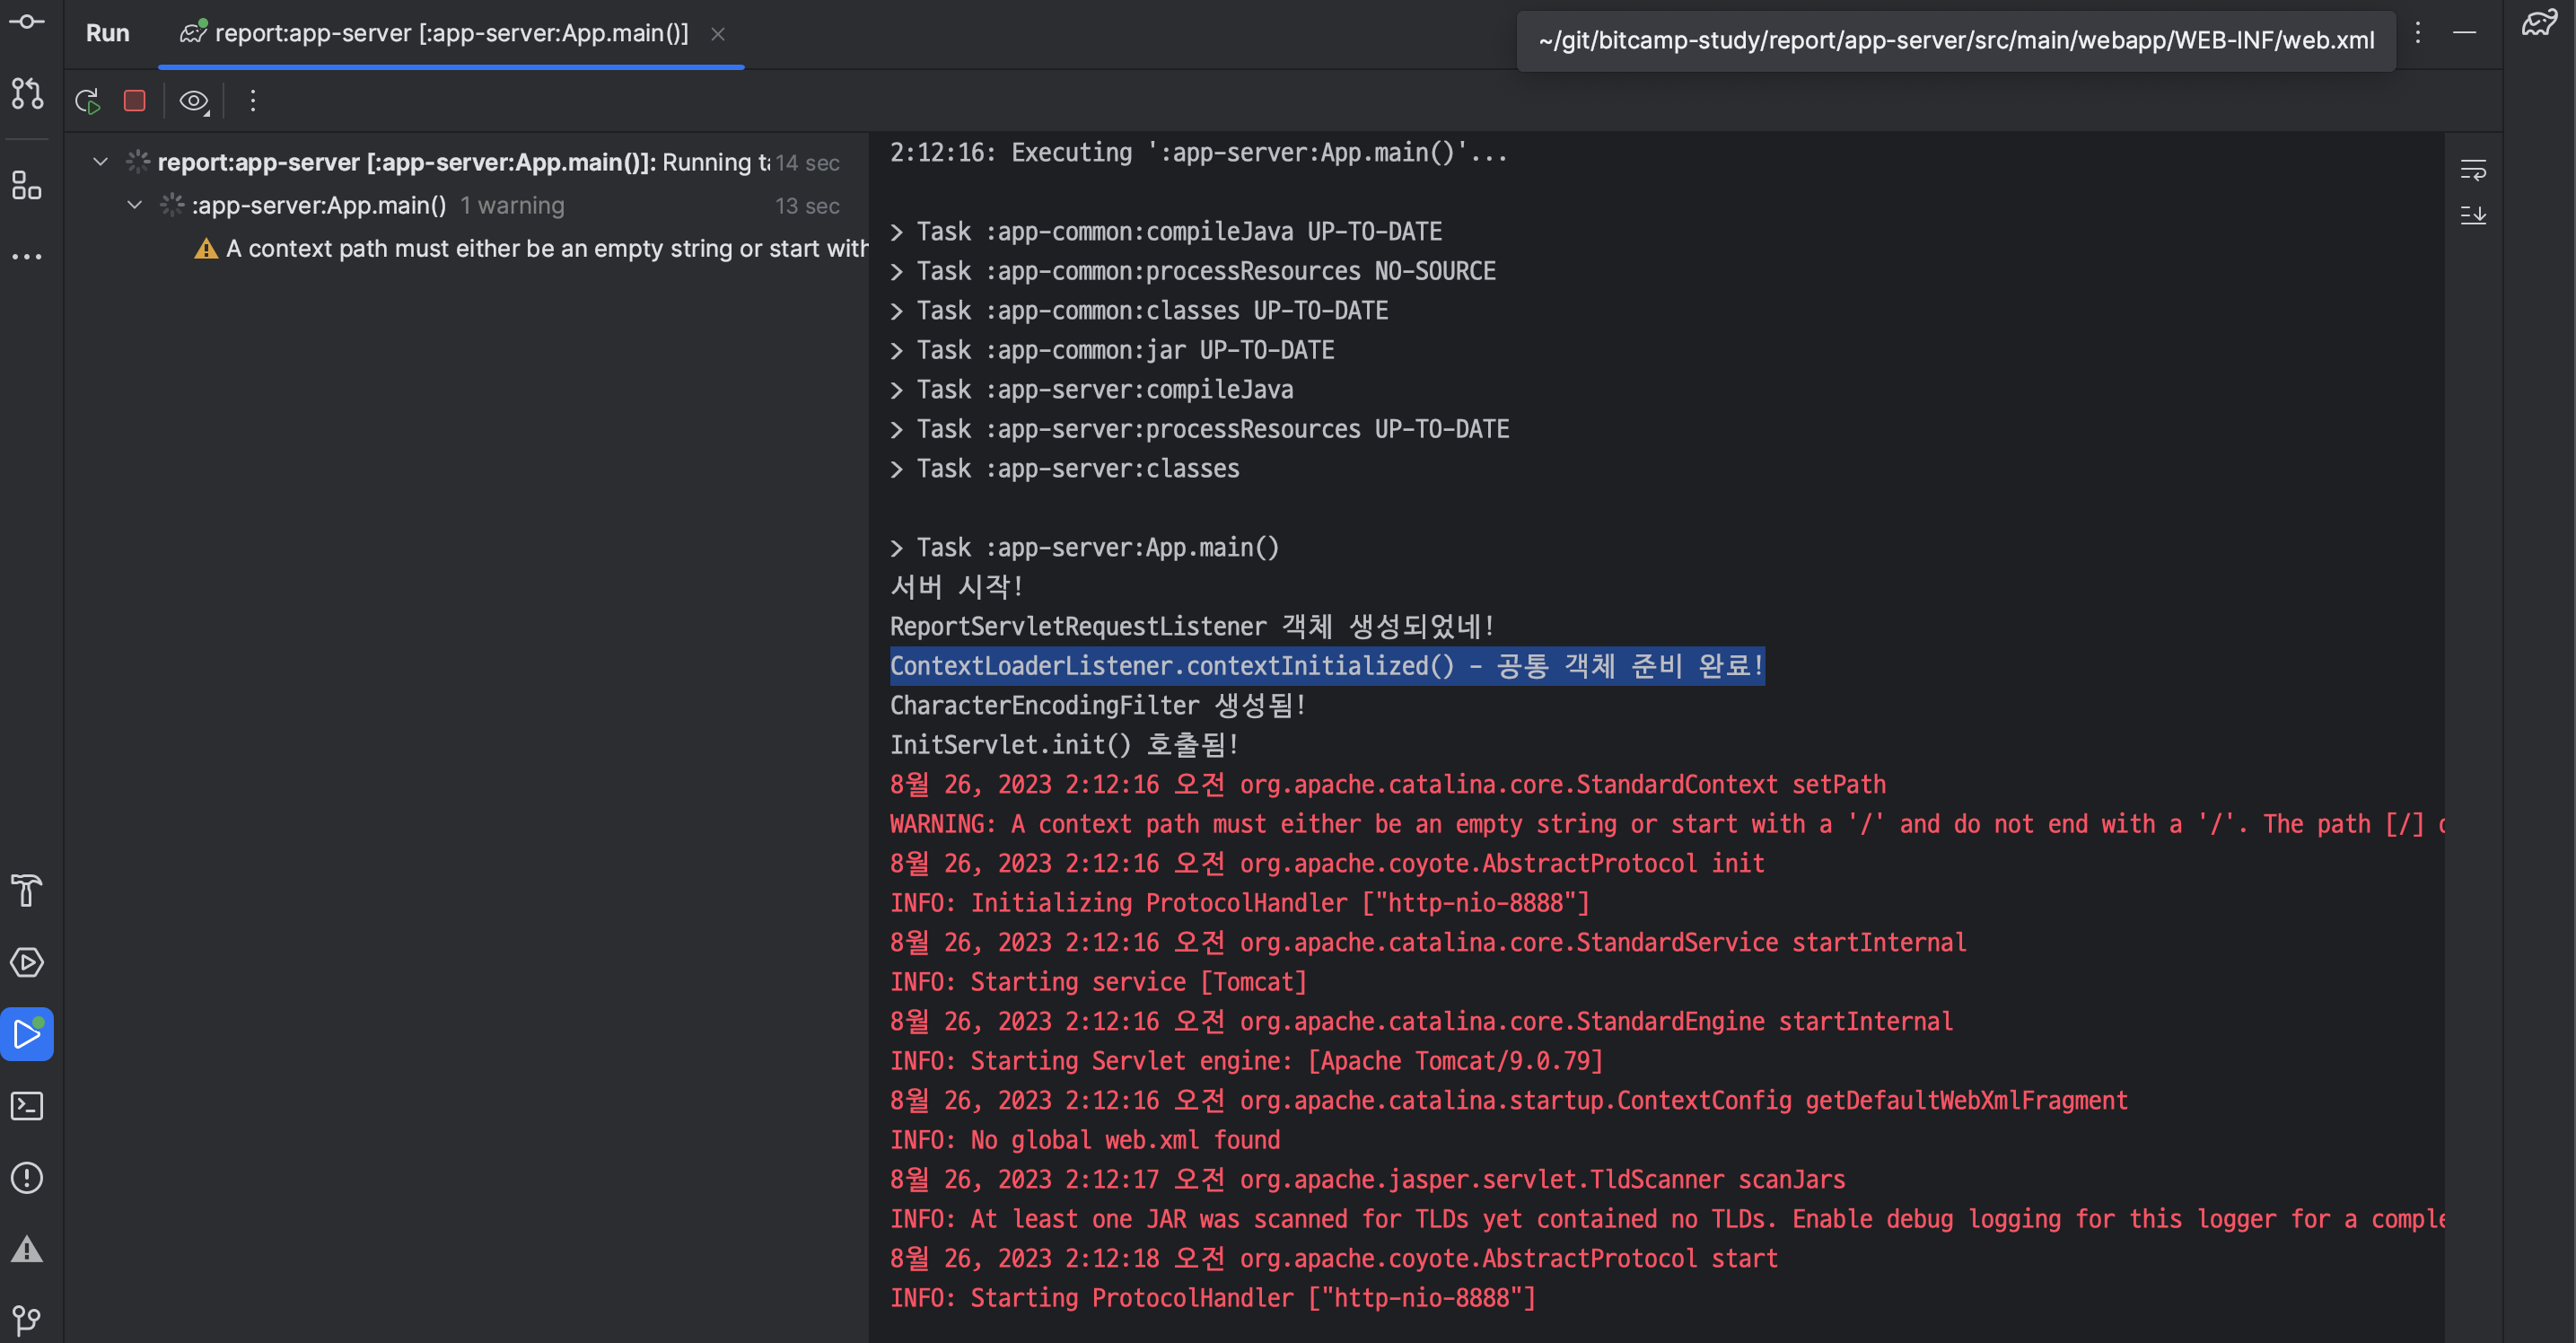Collapse the report:app-server root tree node
This screenshot has height=1343, width=2576.
tap(100, 162)
